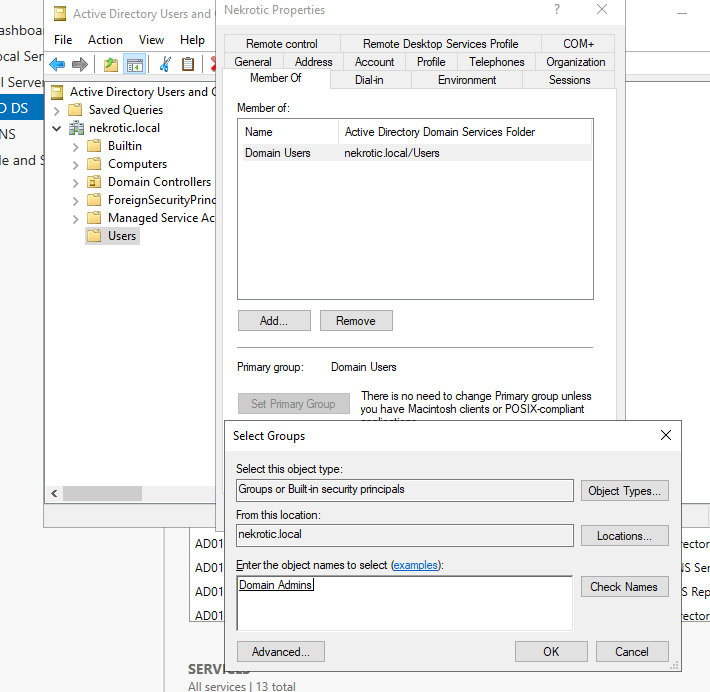Click the left arrow of the tree horizontal scrollbar
Viewport: 710px width, 692px height.
point(54,493)
